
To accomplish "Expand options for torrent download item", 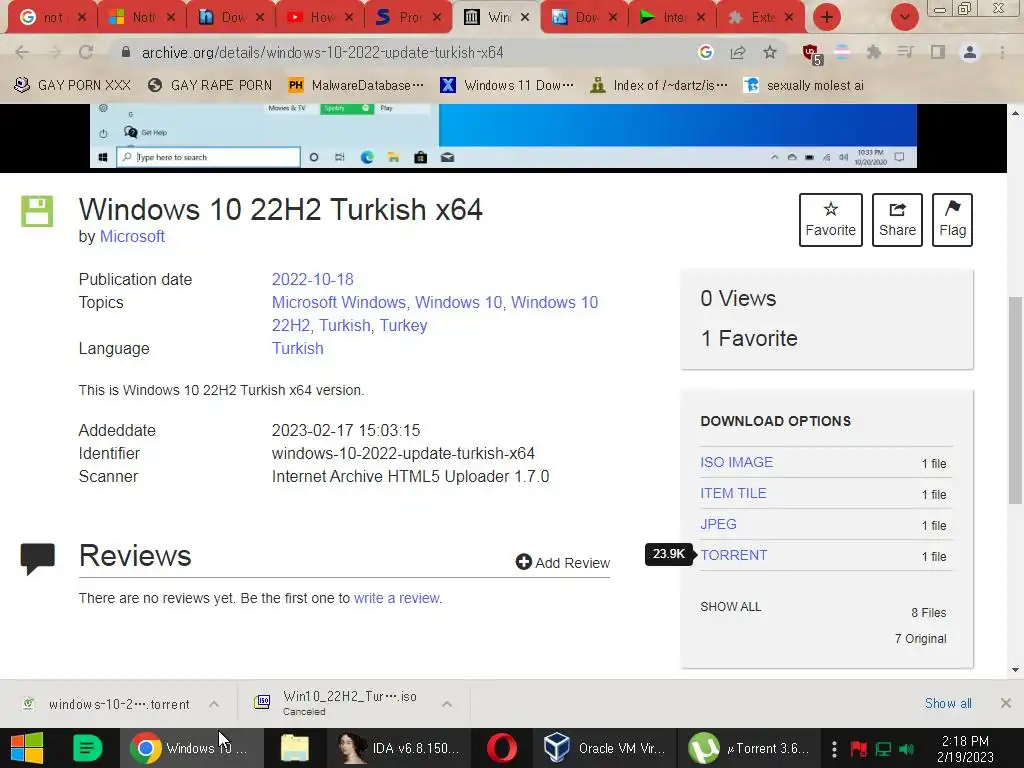I will (x=214, y=704).
